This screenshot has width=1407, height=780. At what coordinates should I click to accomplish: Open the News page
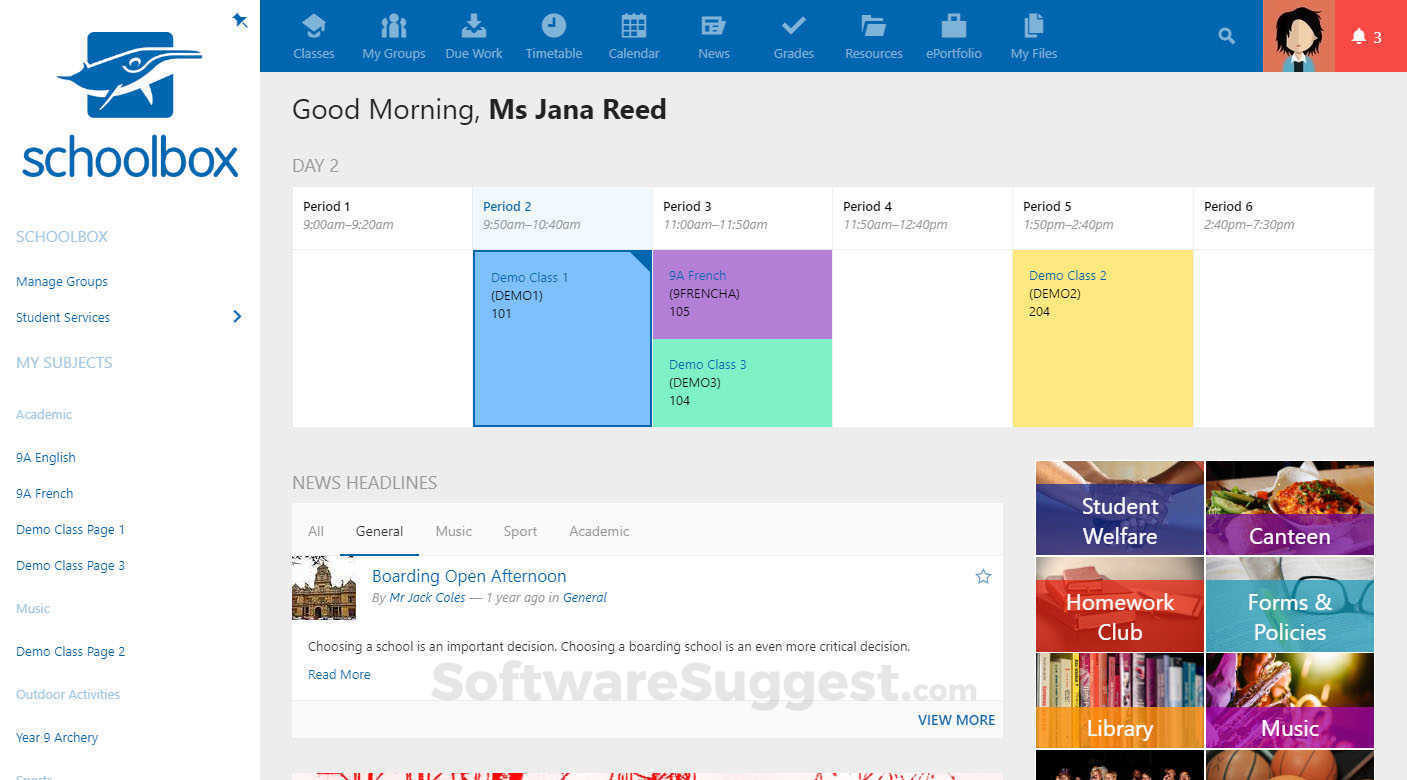tap(713, 36)
